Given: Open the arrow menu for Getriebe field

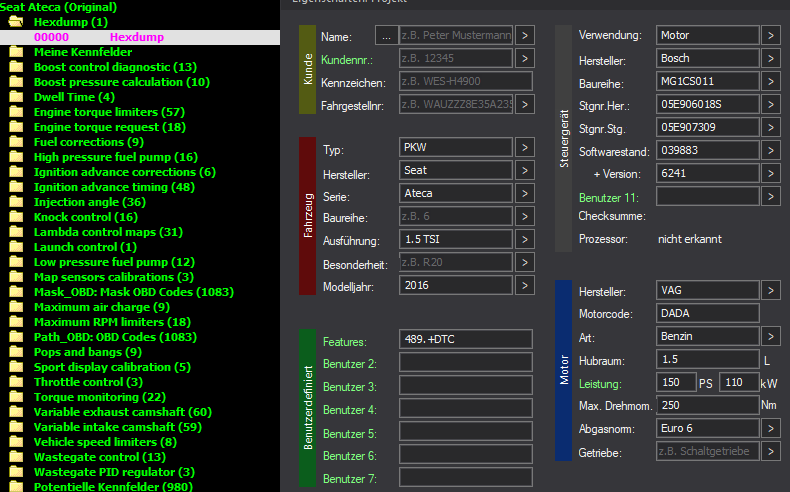Looking at the screenshot, I should click(770, 451).
